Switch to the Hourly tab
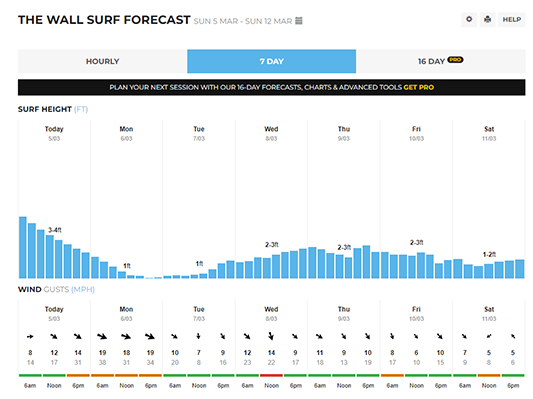533x399 pixels. click(102, 62)
